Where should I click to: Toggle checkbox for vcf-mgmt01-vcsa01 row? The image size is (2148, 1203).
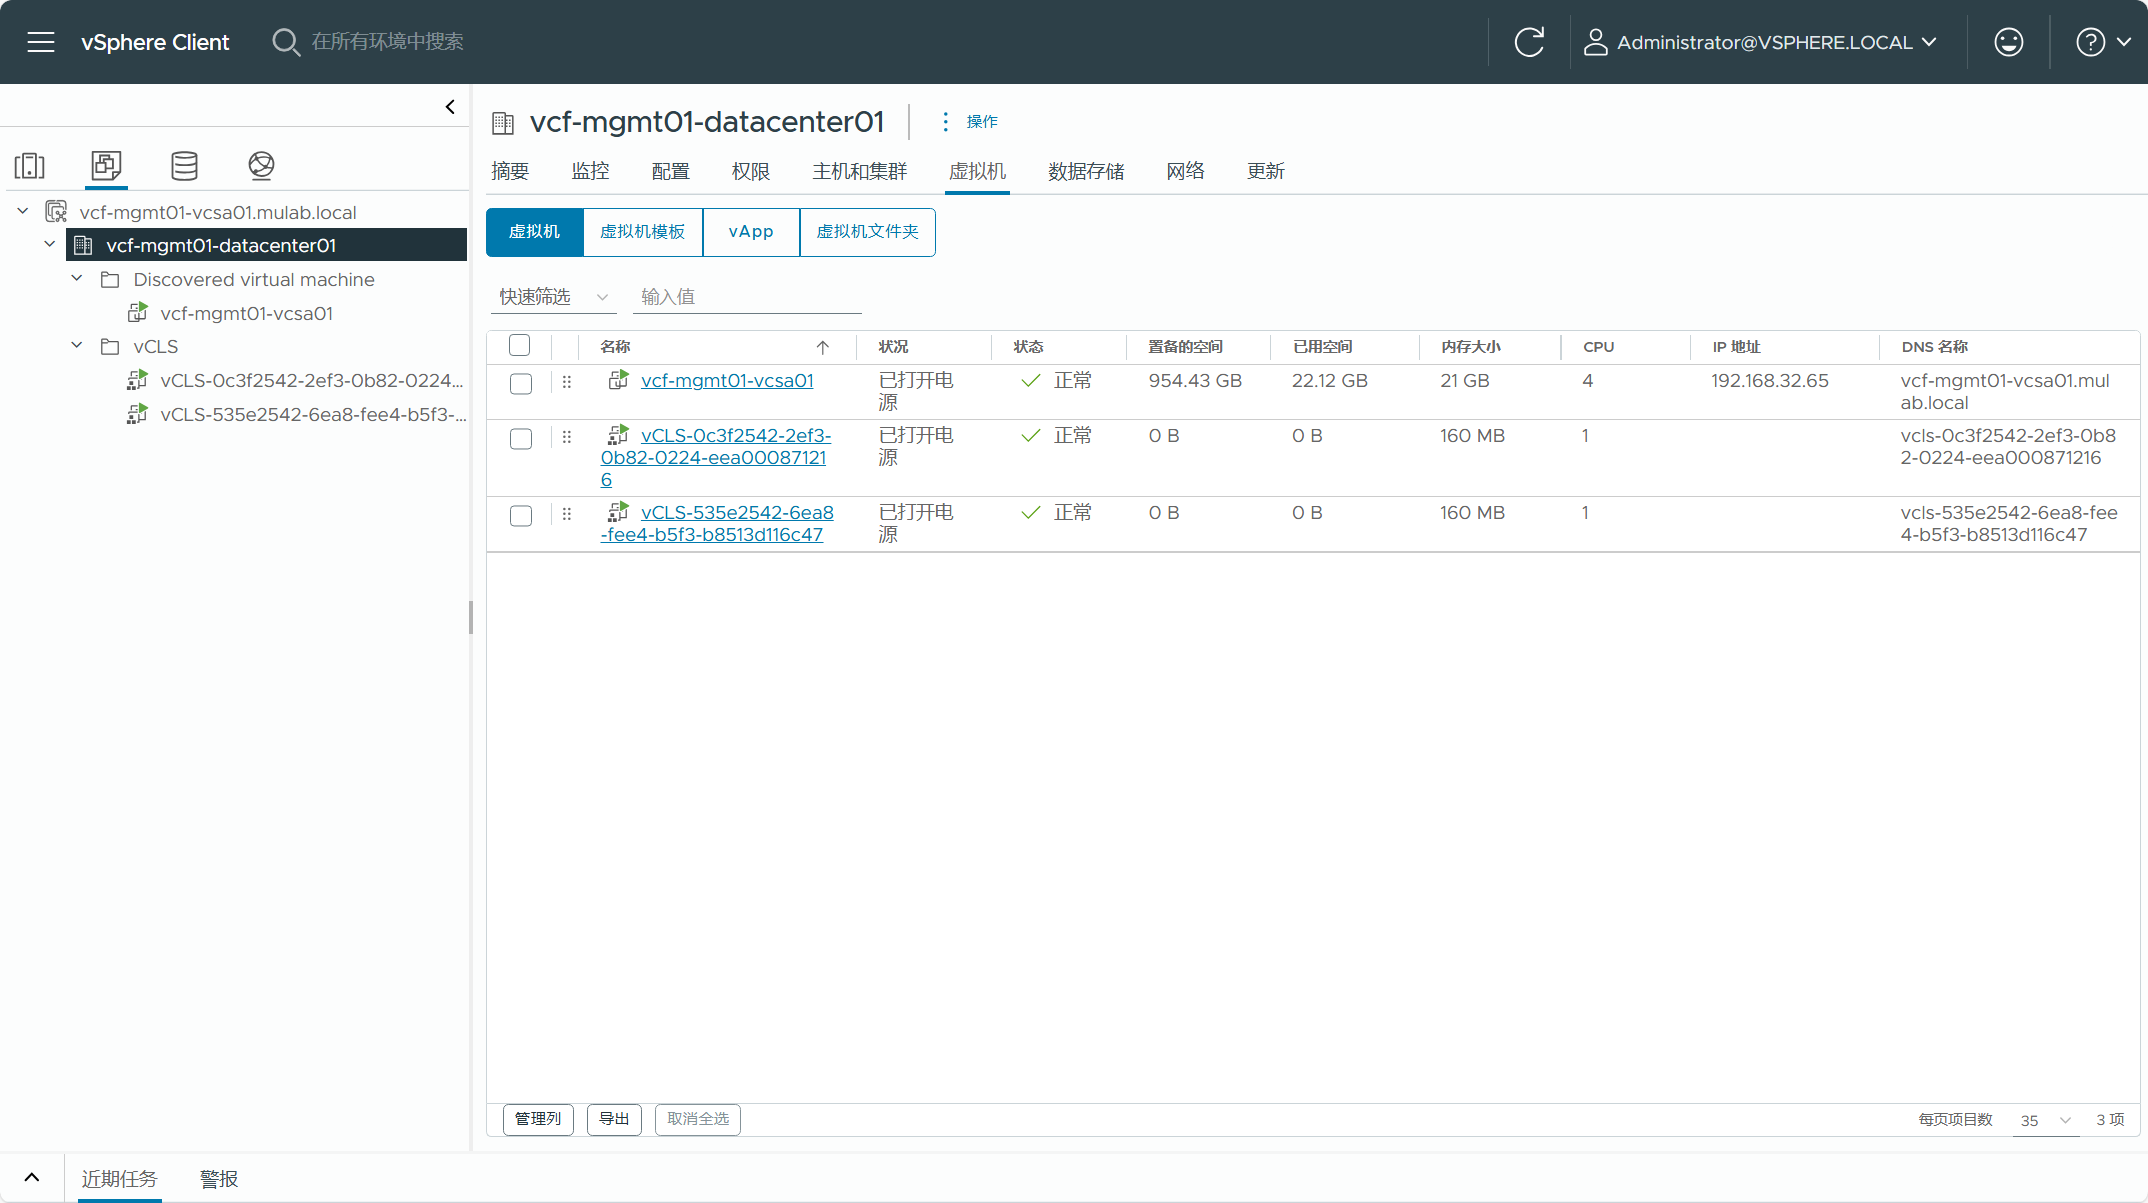click(x=521, y=382)
